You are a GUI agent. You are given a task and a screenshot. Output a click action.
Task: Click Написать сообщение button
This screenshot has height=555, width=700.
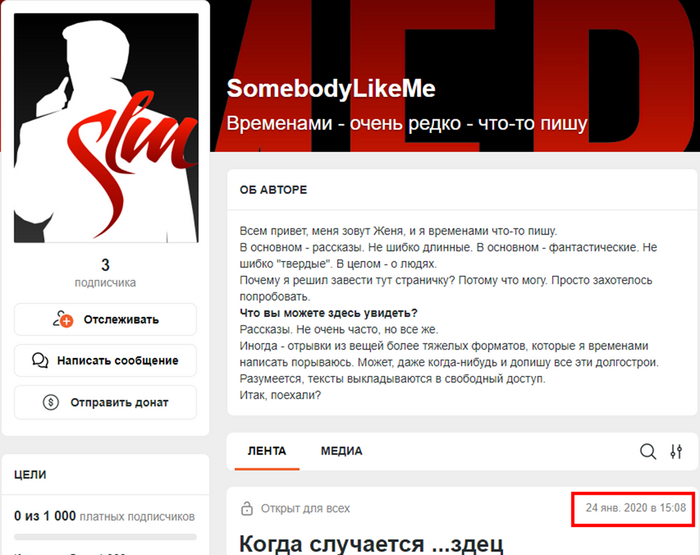tap(105, 360)
